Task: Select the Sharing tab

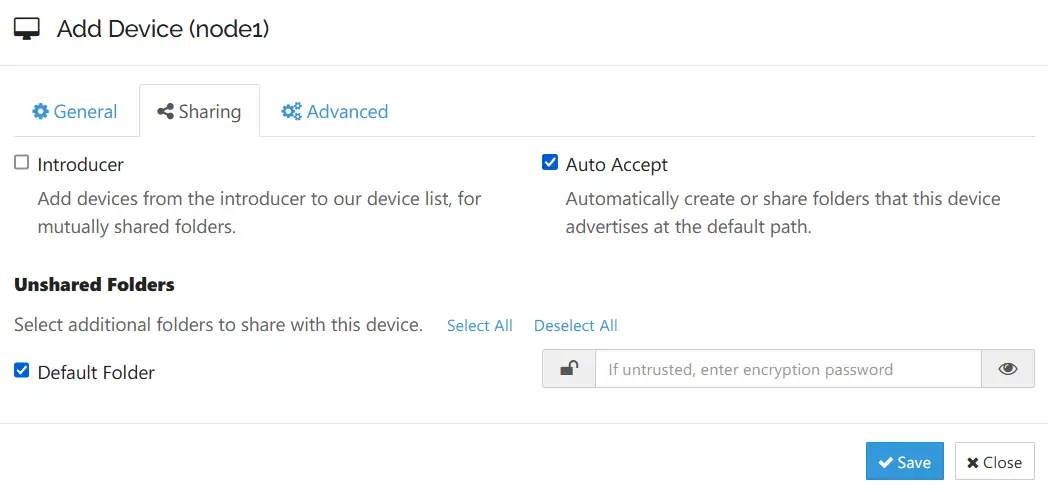Action: (199, 112)
